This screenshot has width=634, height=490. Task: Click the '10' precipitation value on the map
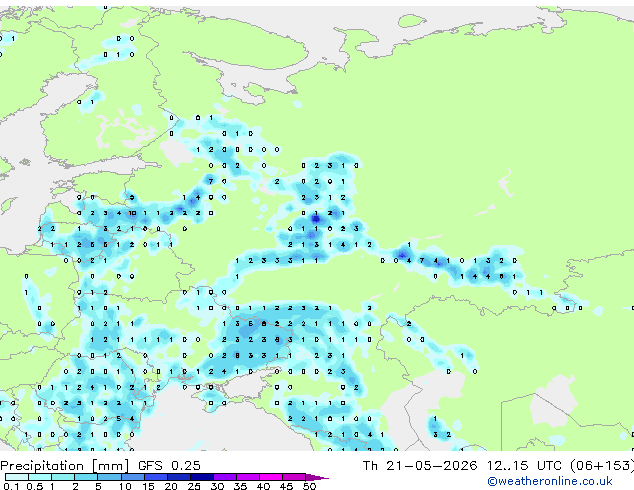(x=132, y=213)
